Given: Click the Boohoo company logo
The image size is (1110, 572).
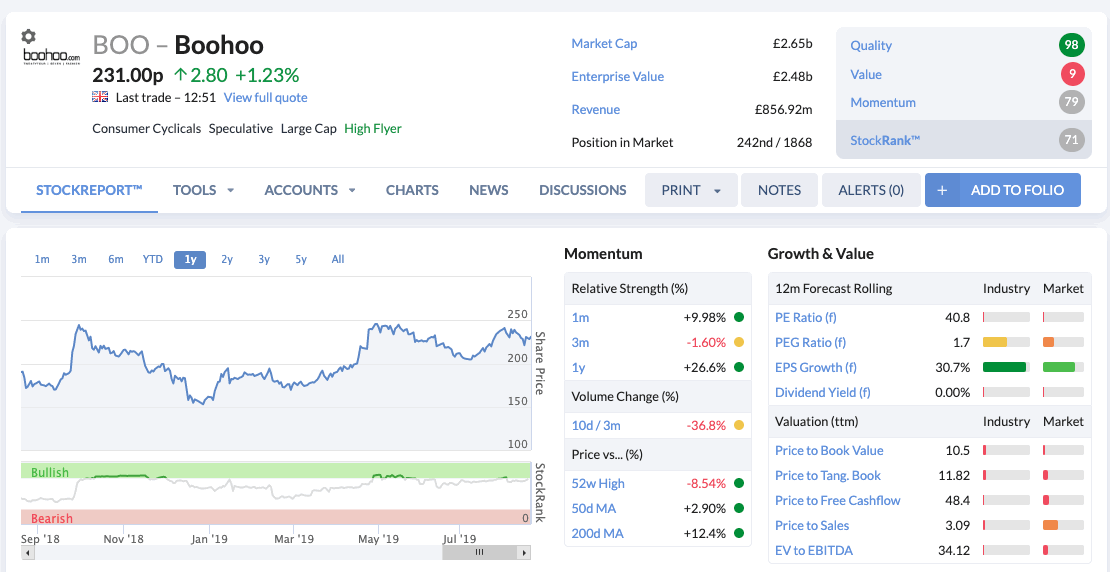Looking at the screenshot, I should pyautogui.click(x=51, y=56).
